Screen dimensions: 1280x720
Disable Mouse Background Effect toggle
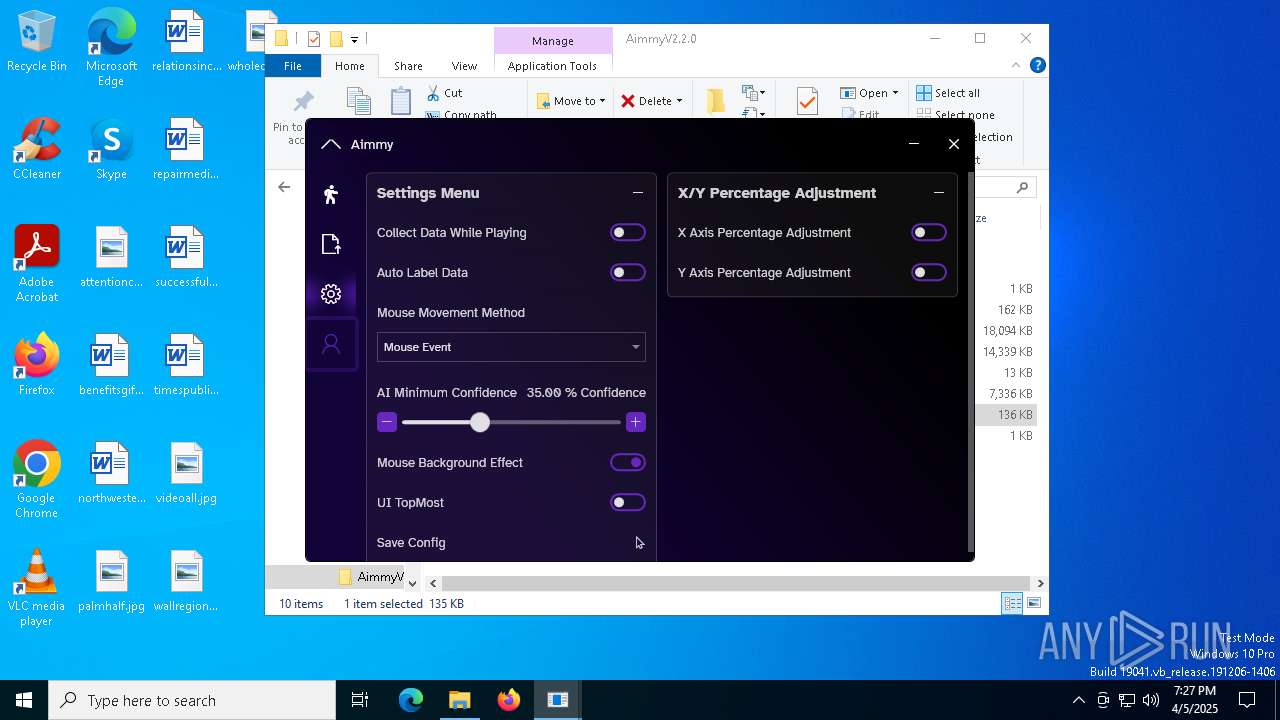(628, 462)
